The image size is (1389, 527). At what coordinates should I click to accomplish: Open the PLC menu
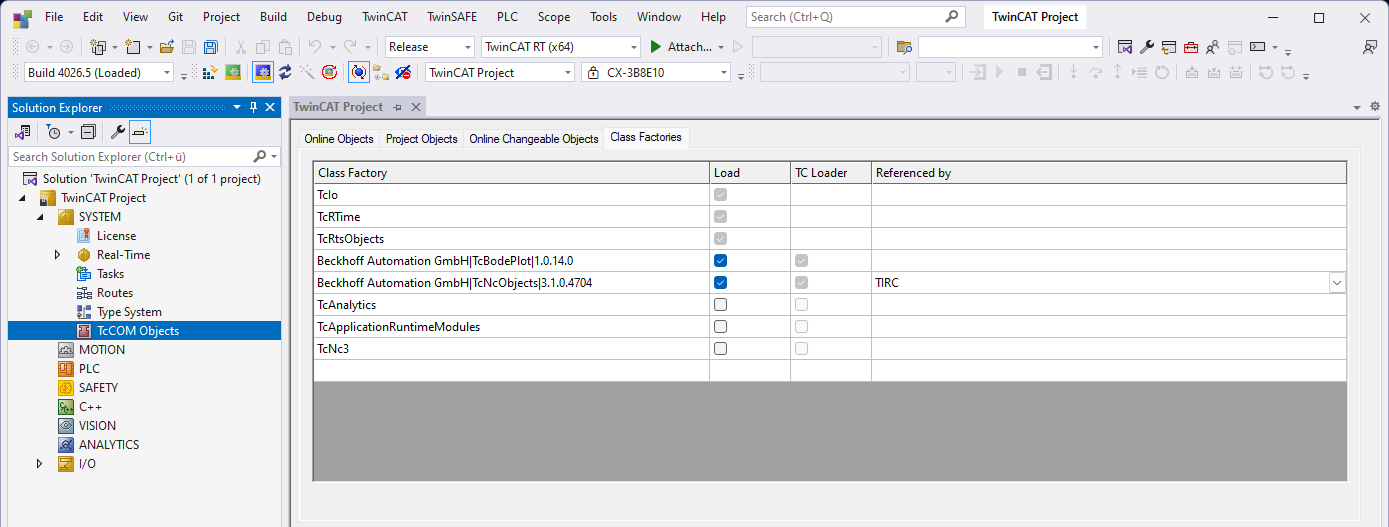click(507, 17)
